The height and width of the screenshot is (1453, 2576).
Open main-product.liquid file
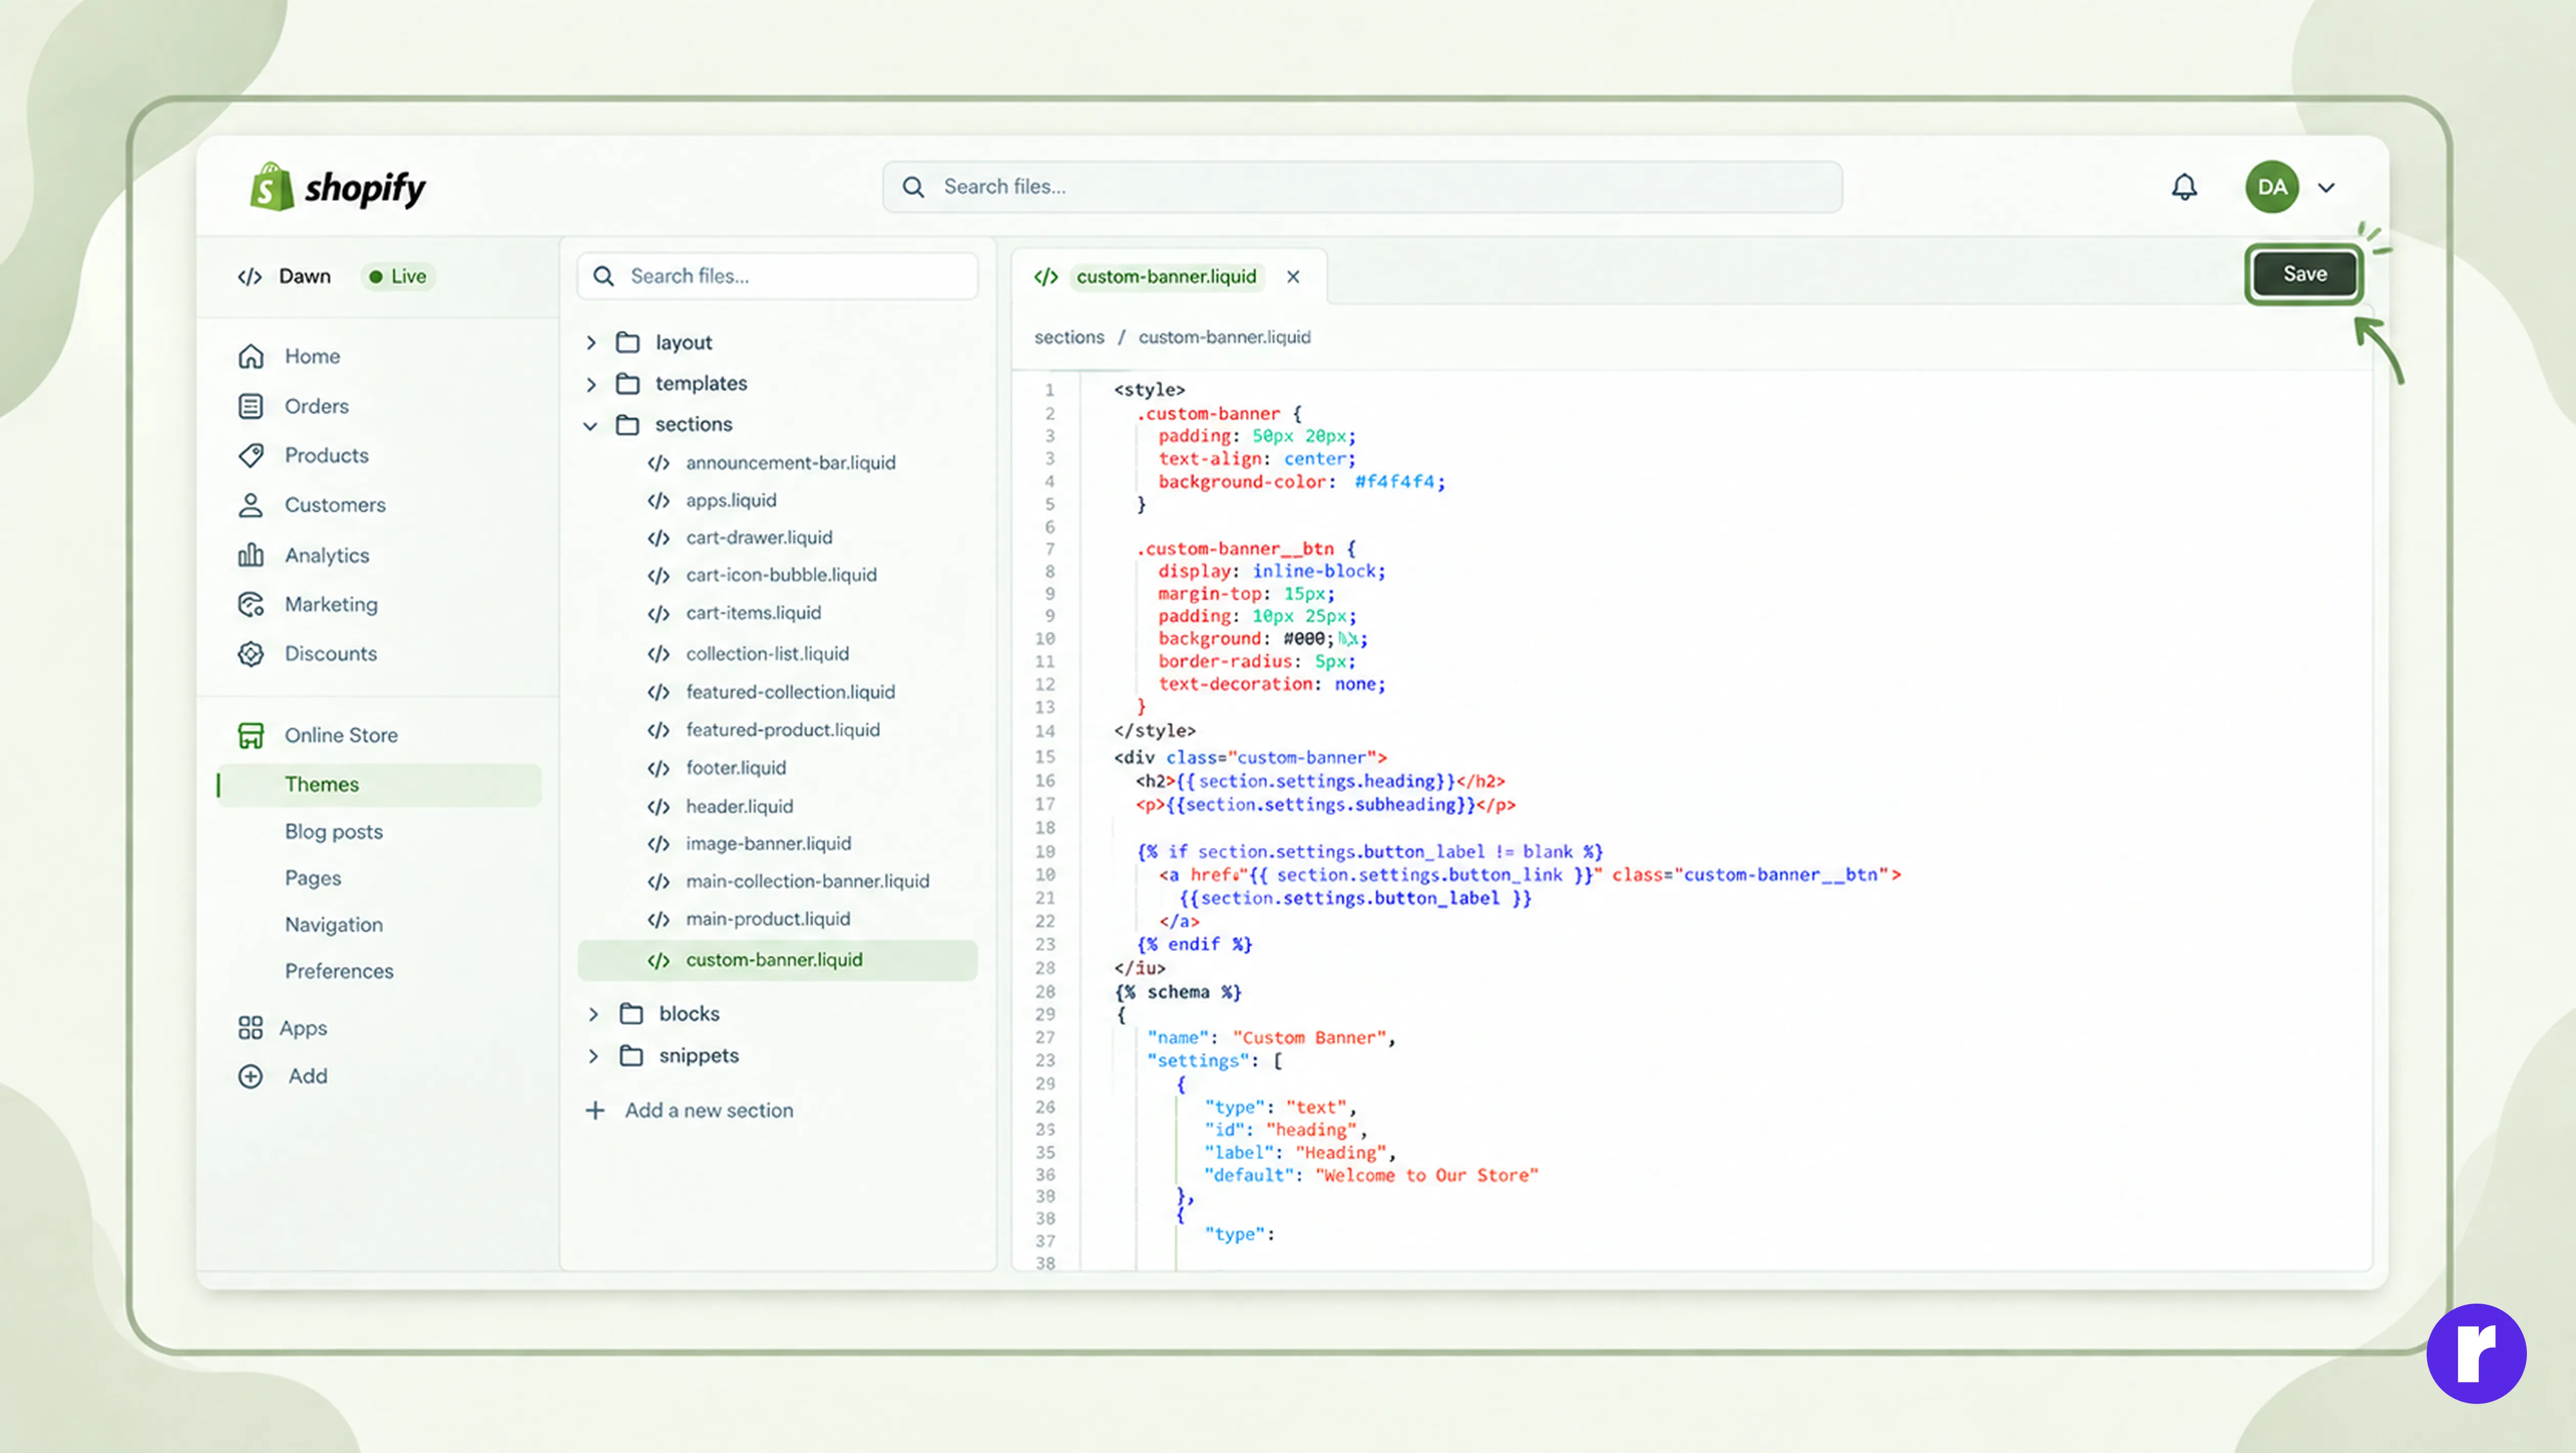[x=767, y=919]
